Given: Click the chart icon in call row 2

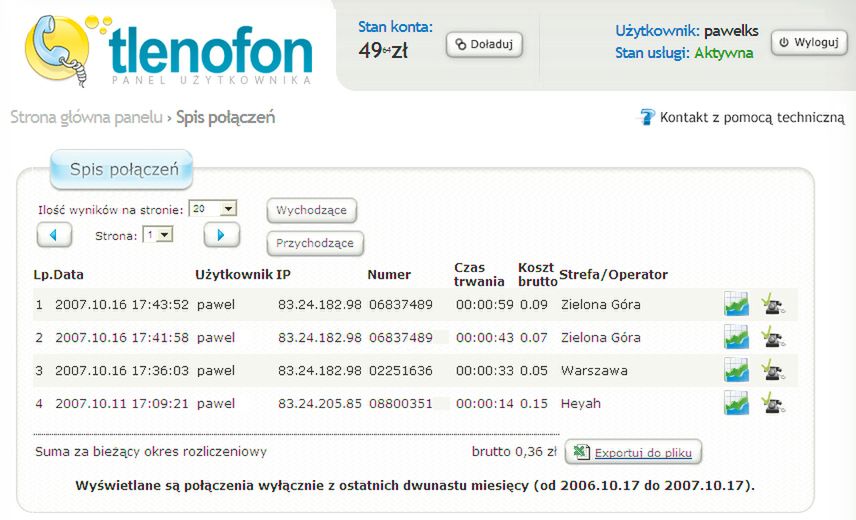Looking at the screenshot, I should click(x=736, y=338).
